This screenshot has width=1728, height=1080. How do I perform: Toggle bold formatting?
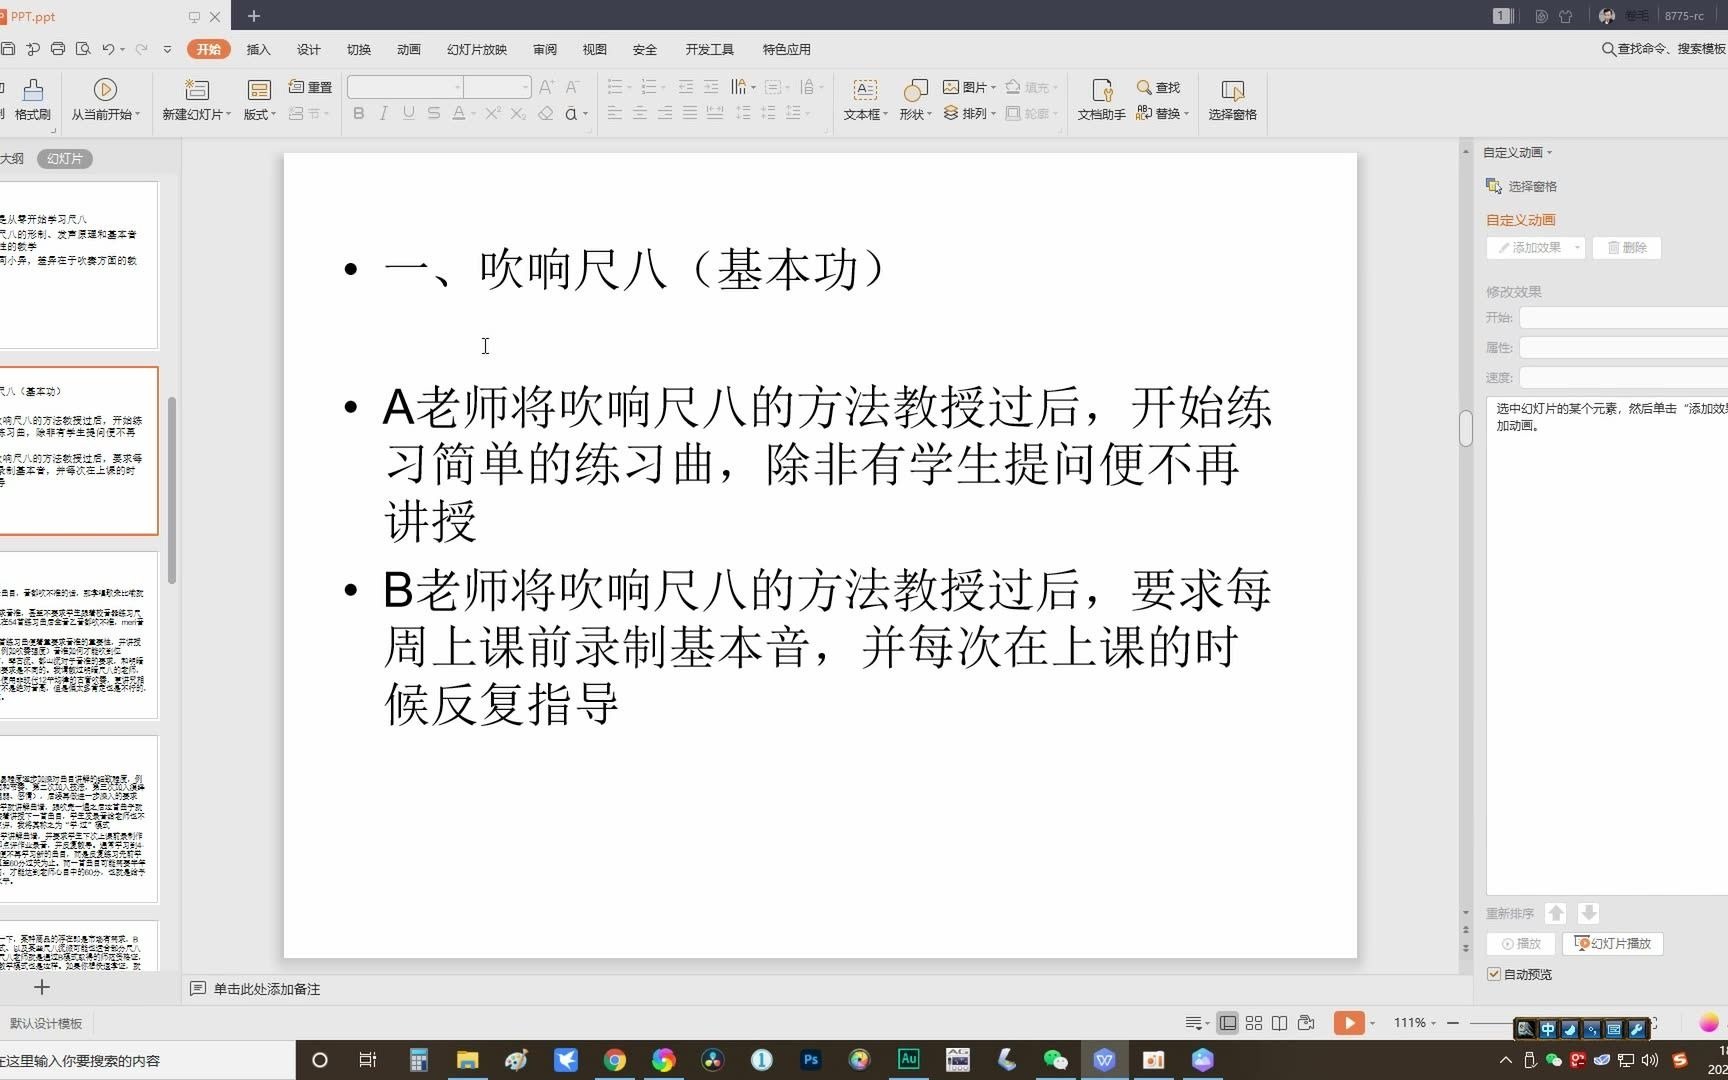pyautogui.click(x=359, y=114)
